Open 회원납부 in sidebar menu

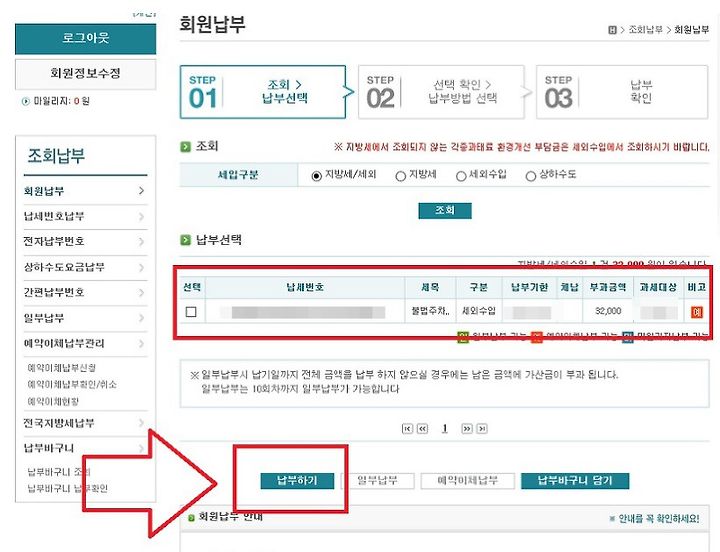pos(44,191)
